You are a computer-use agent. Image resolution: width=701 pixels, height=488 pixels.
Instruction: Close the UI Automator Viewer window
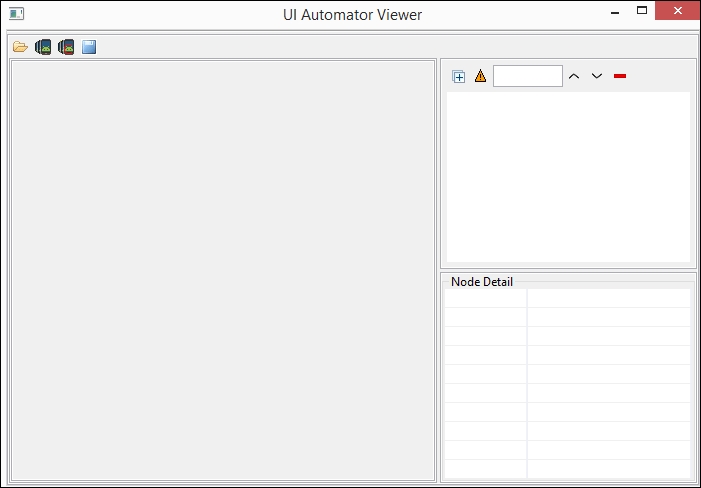[678, 11]
